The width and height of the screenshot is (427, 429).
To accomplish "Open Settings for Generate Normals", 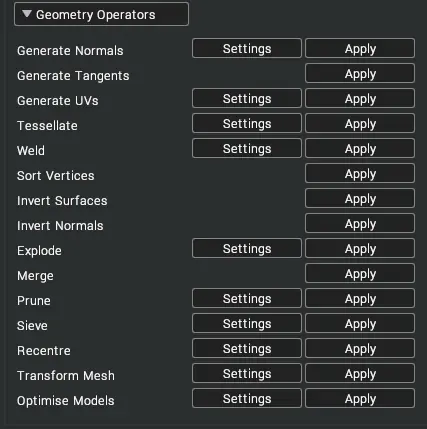I will 247,48.
